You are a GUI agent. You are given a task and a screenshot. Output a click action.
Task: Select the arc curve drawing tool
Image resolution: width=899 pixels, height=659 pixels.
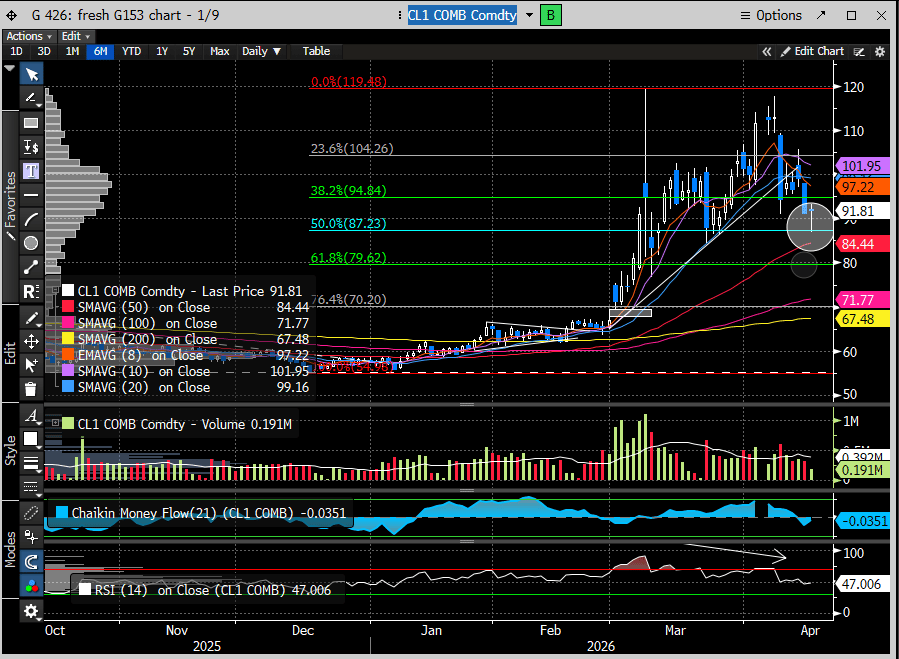click(31, 219)
